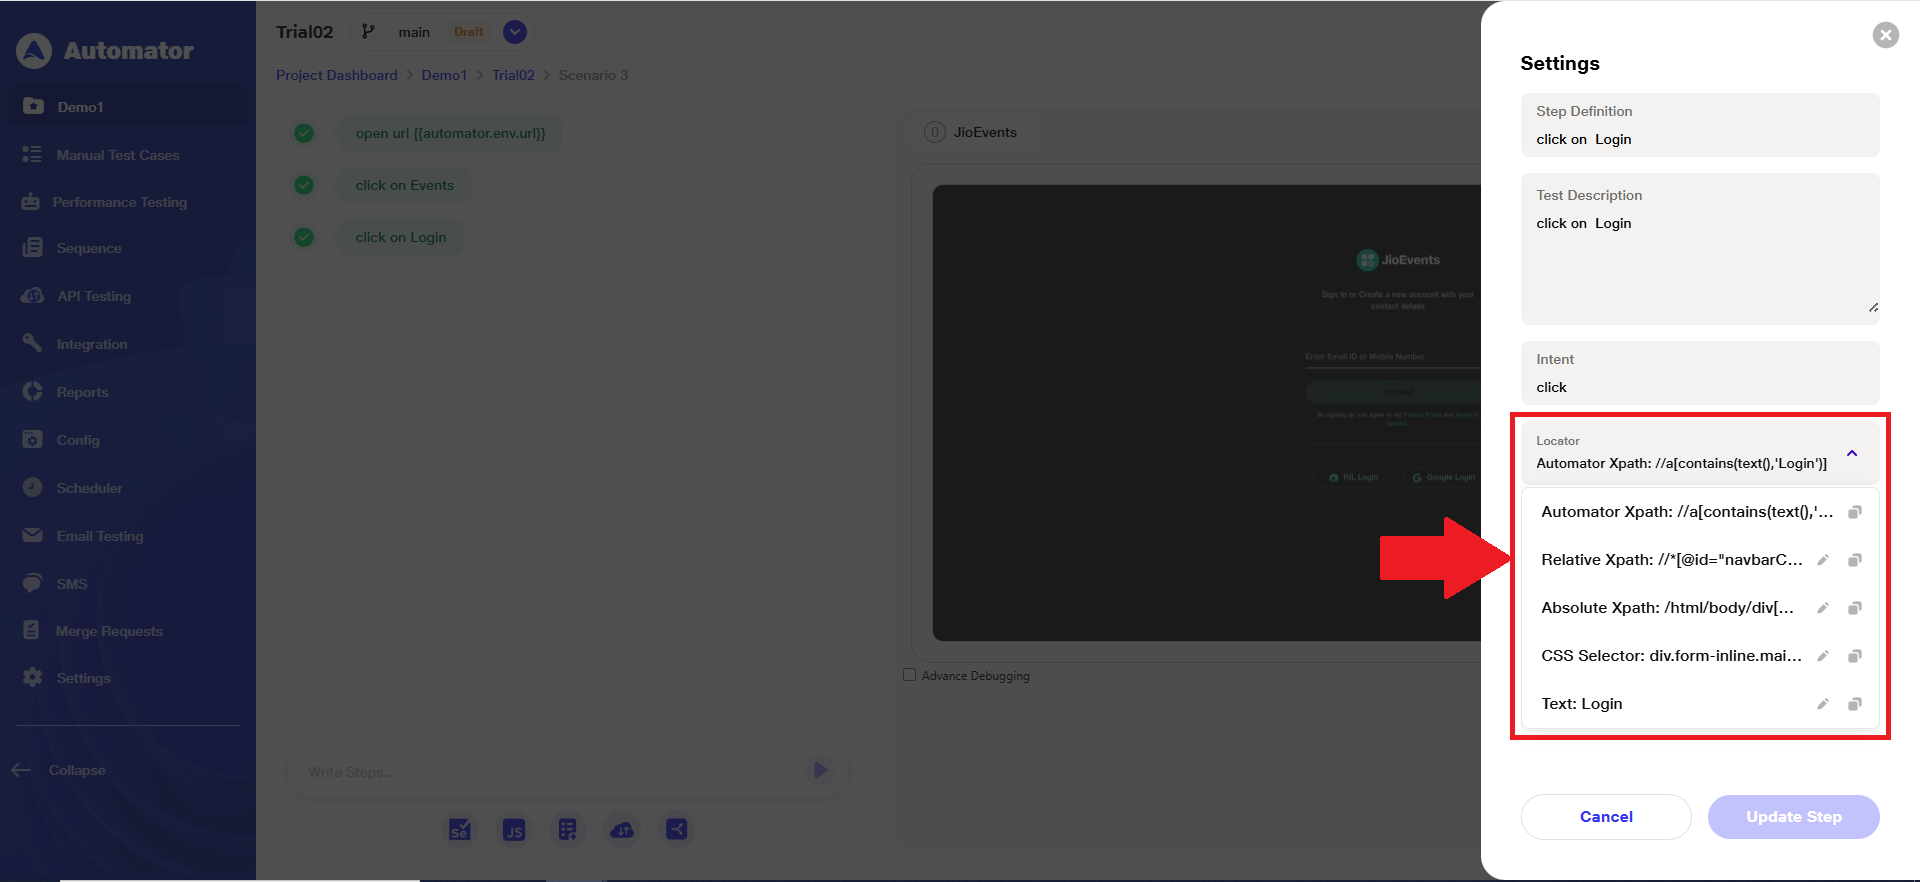Go to Reports in the sidebar
The image size is (1920, 882).
point(82,392)
